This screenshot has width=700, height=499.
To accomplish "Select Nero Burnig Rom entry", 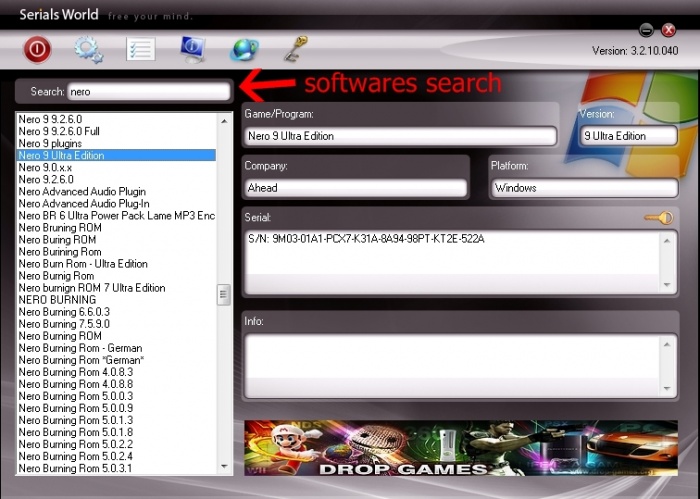I will pyautogui.click(x=117, y=276).
